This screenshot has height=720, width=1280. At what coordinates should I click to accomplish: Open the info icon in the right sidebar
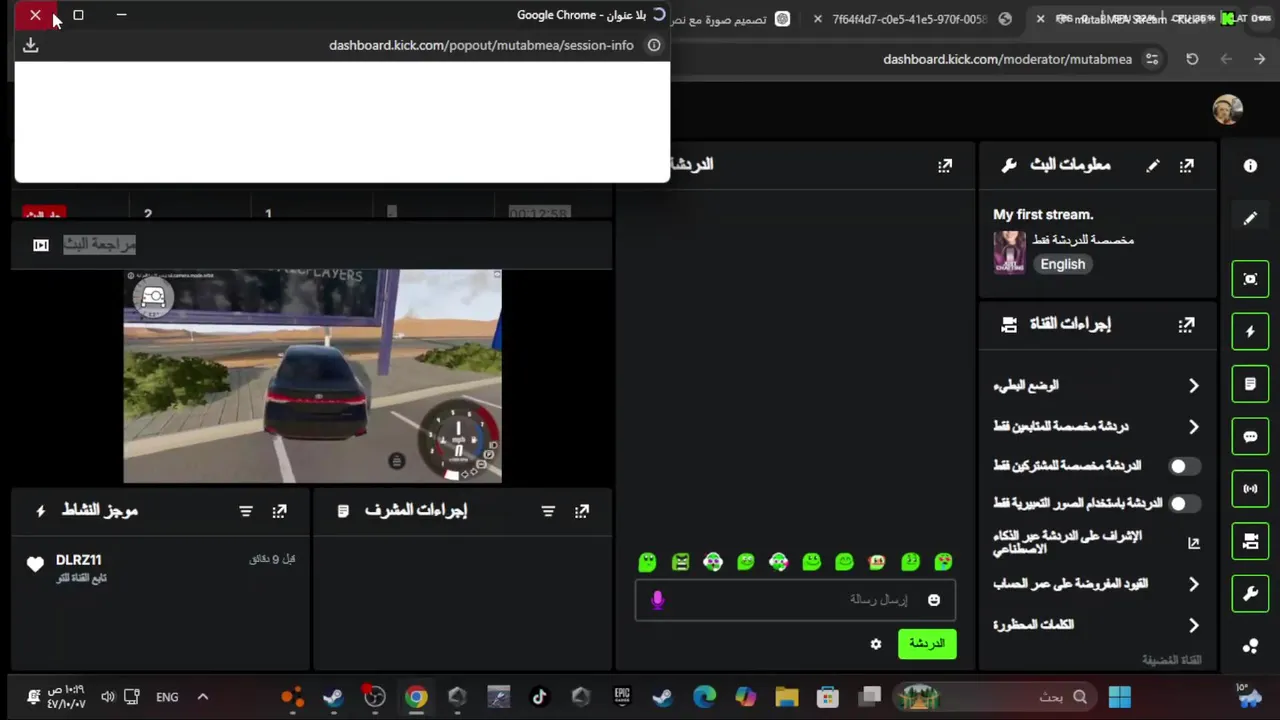click(1250, 166)
